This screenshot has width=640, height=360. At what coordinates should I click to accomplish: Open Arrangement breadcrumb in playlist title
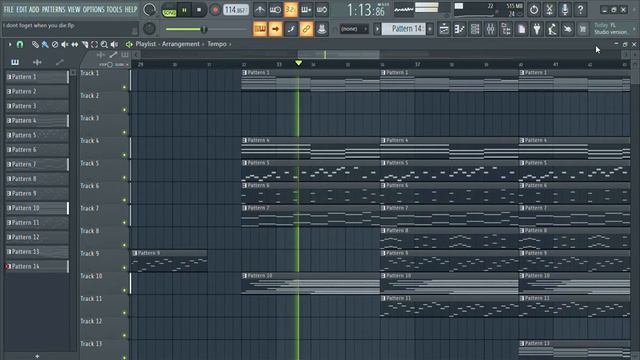point(181,44)
